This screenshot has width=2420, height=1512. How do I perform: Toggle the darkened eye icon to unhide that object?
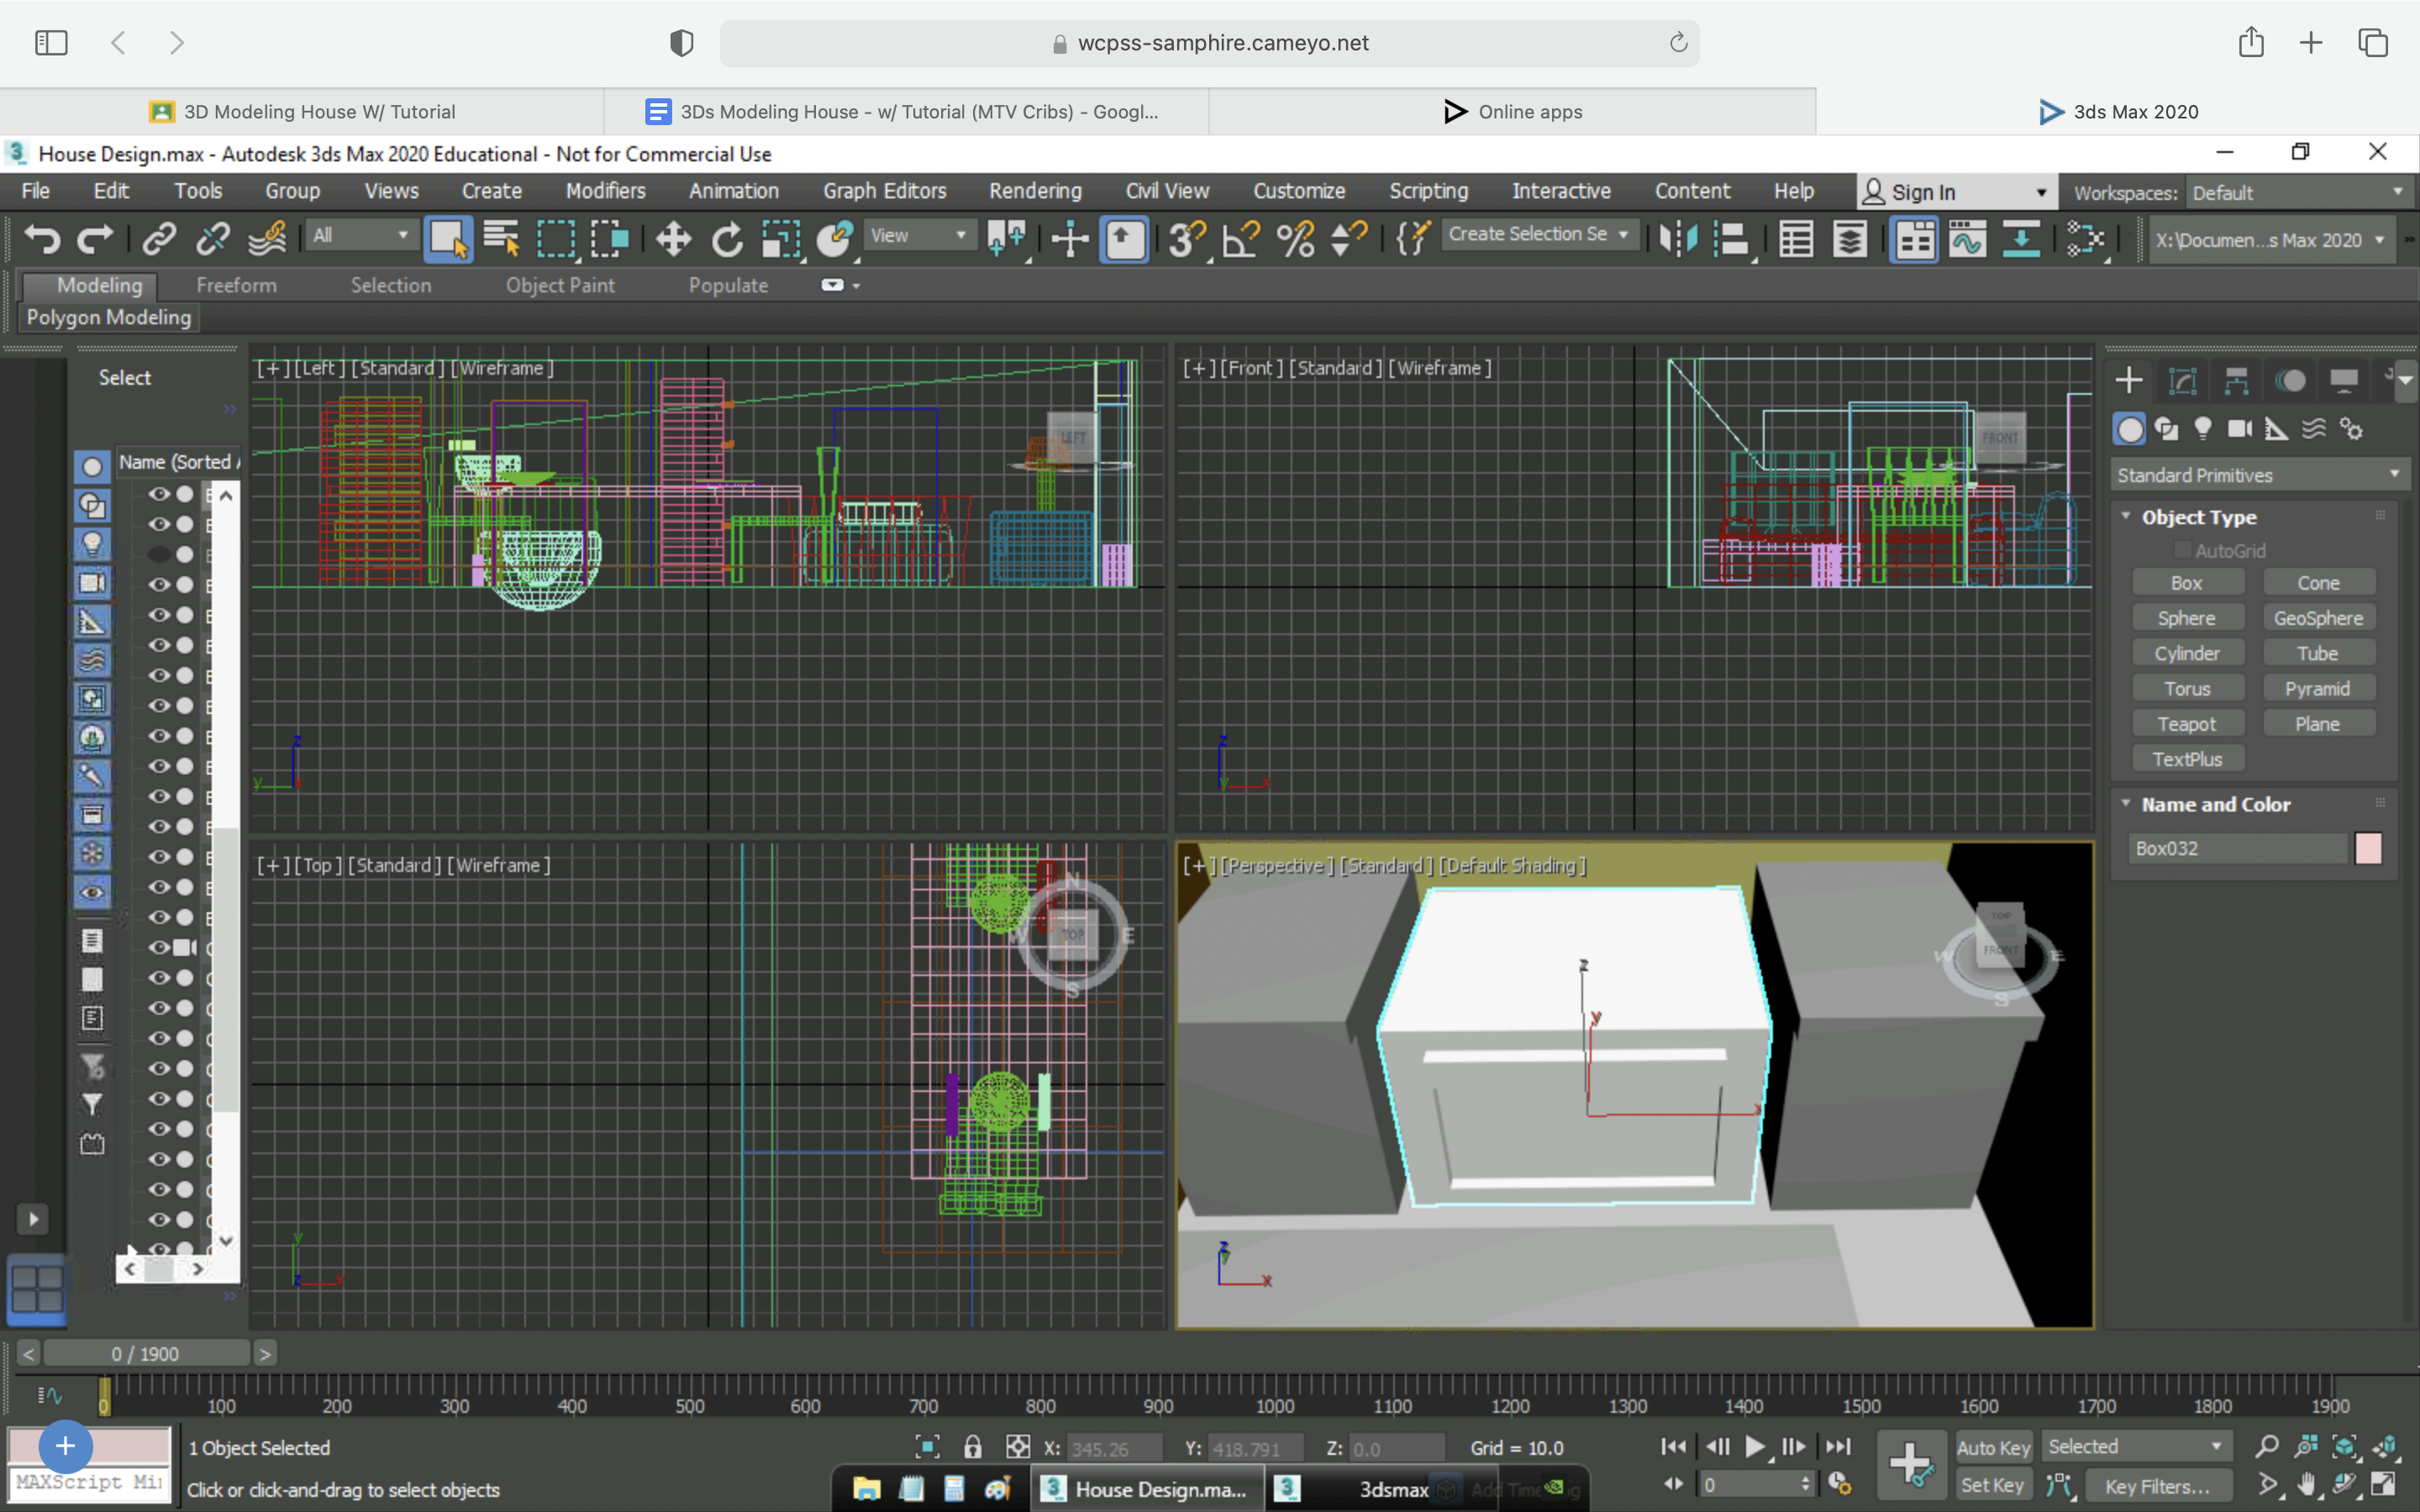coord(160,555)
